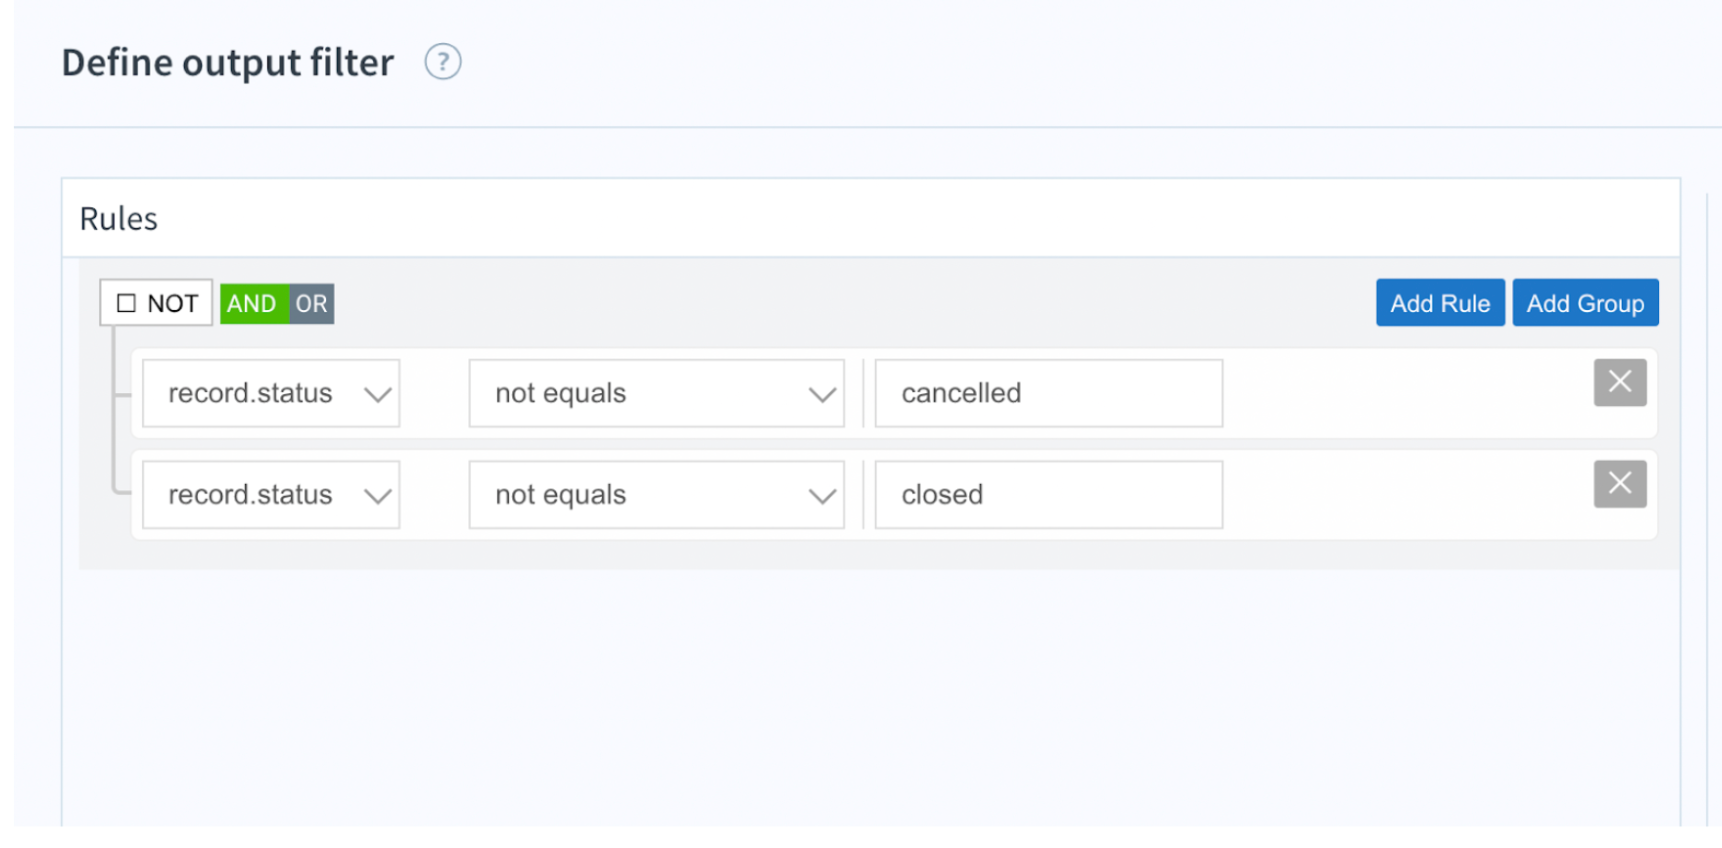Toggle the NOT checkbox
The height and width of the screenshot is (848, 1722).
(x=126, y=303)
